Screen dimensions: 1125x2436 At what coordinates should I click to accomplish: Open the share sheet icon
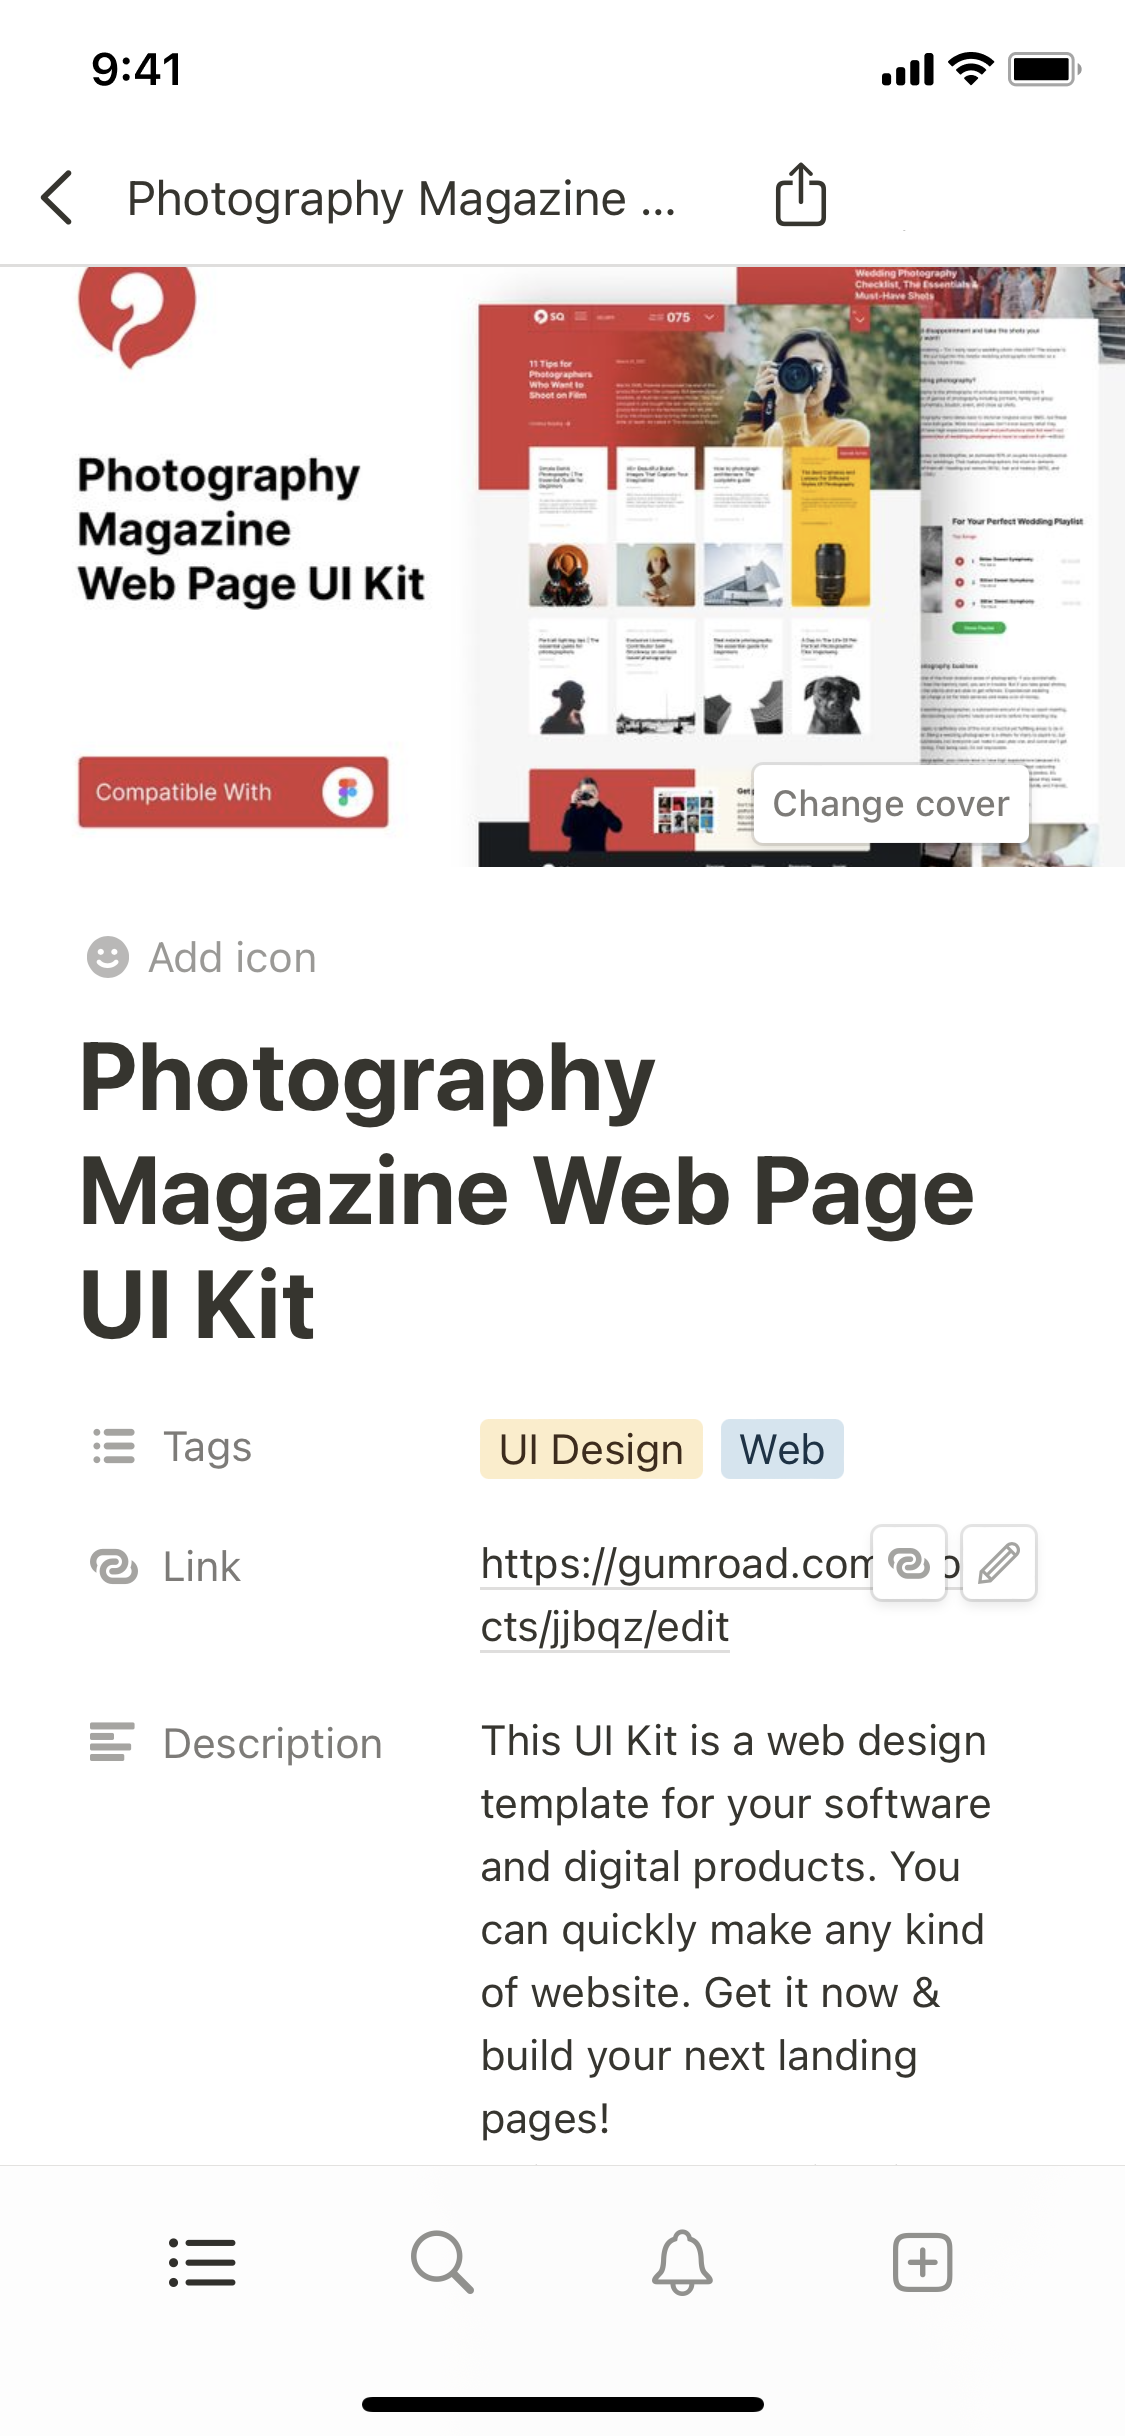801,195
